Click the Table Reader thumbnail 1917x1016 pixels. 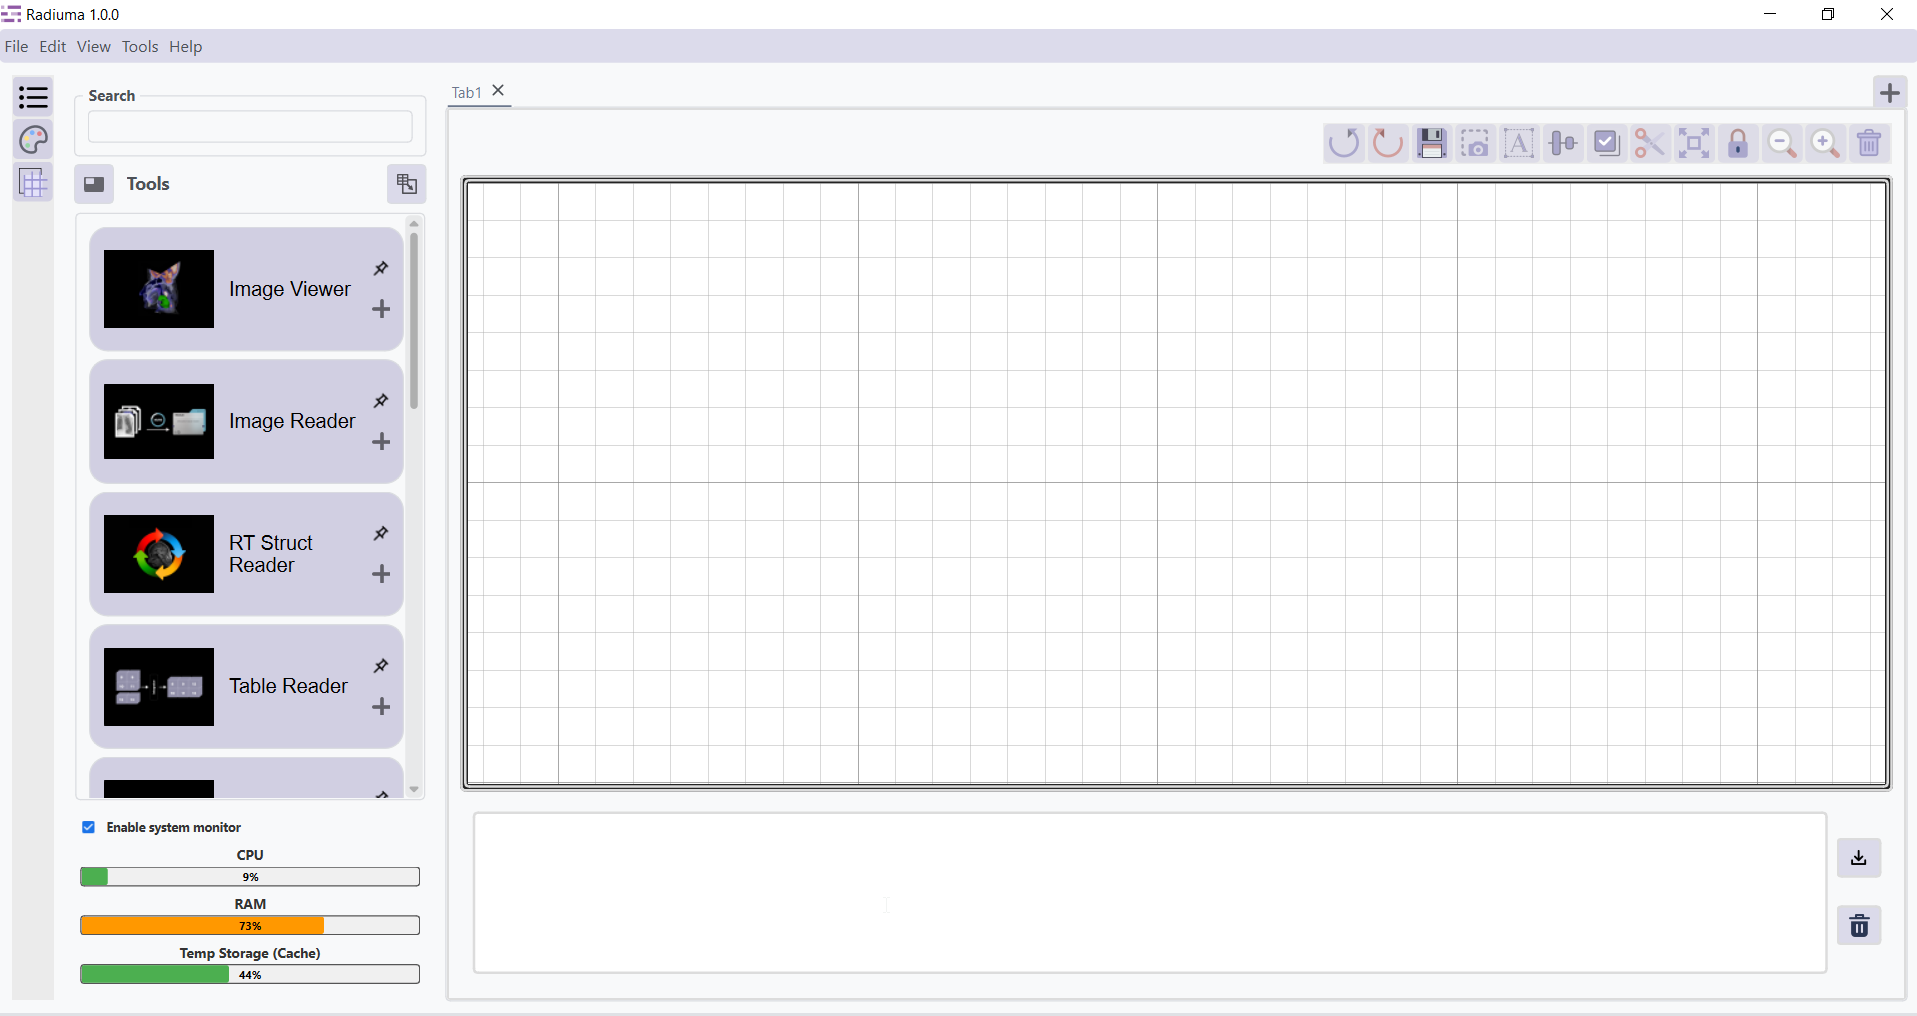tap(159, 687)
